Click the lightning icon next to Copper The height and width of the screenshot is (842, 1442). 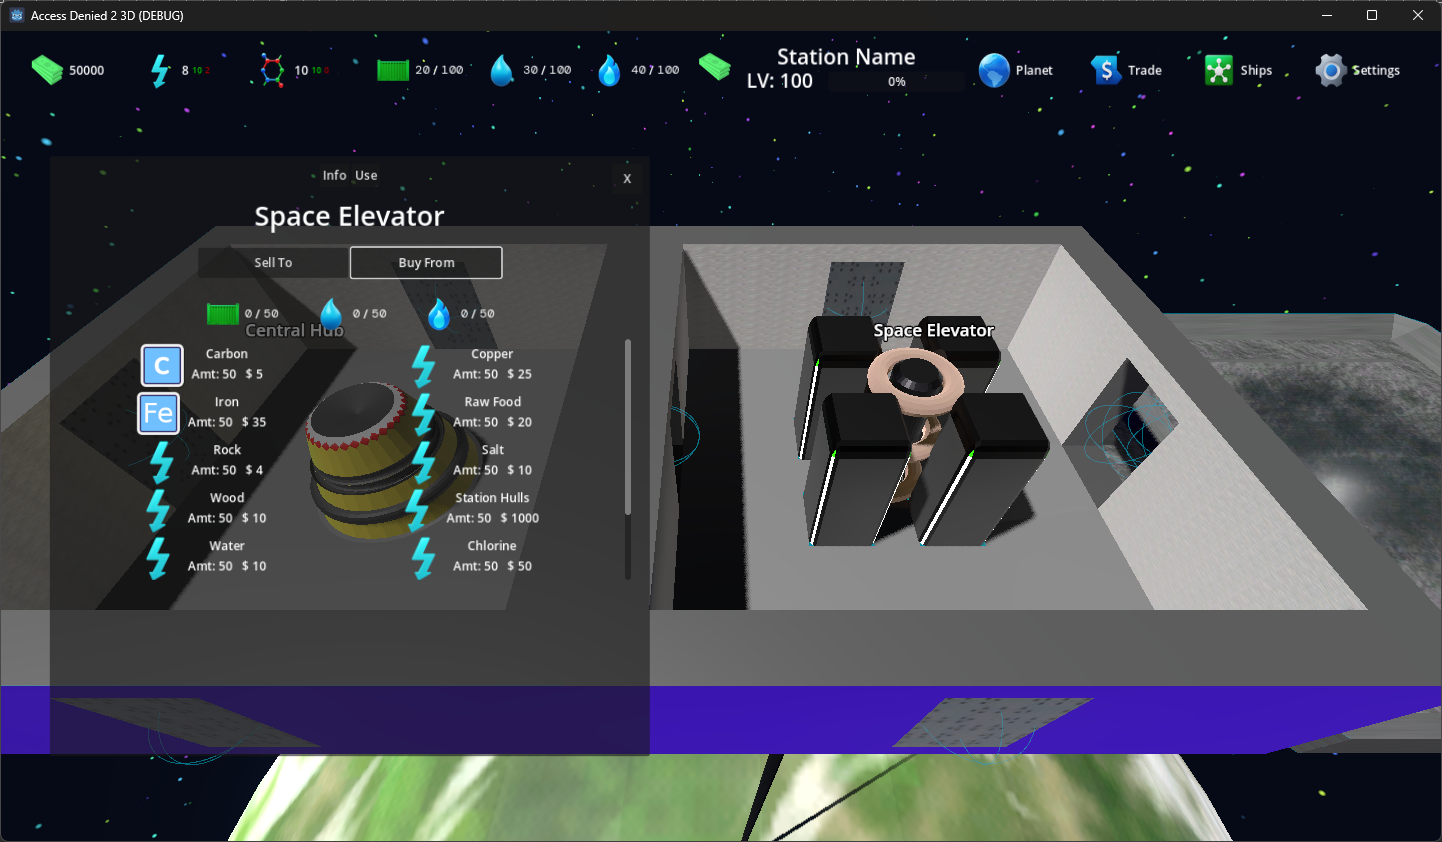tap(424, 366)
